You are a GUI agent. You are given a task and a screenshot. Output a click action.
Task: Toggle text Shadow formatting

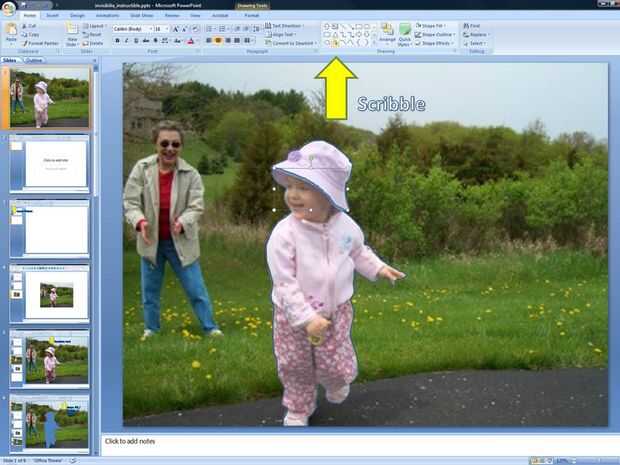coord(155,40)
